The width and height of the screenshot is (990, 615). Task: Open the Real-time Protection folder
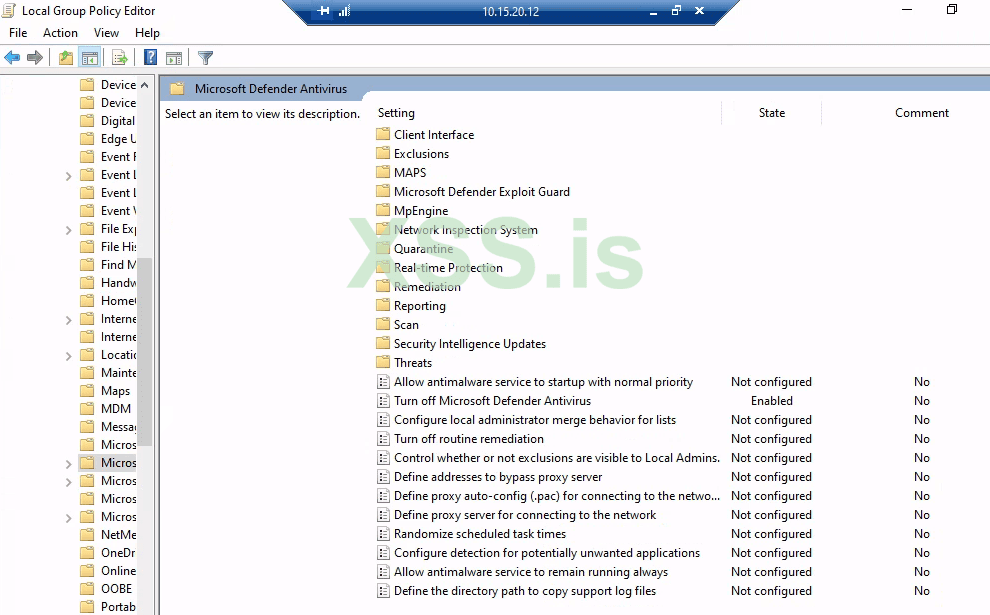point(439,268)
